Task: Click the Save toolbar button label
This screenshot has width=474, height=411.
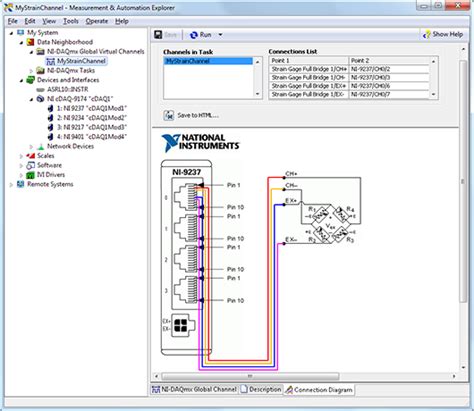Action: click(170, 35)
